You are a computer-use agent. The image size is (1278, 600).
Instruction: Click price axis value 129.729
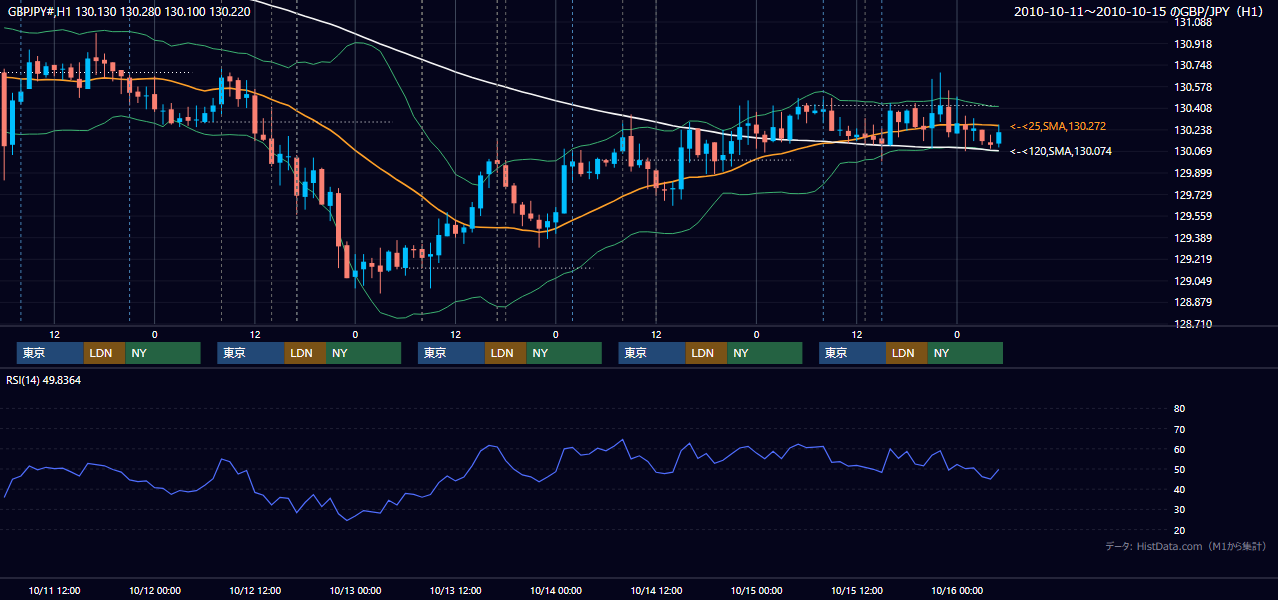click(x=1192, y=195)
